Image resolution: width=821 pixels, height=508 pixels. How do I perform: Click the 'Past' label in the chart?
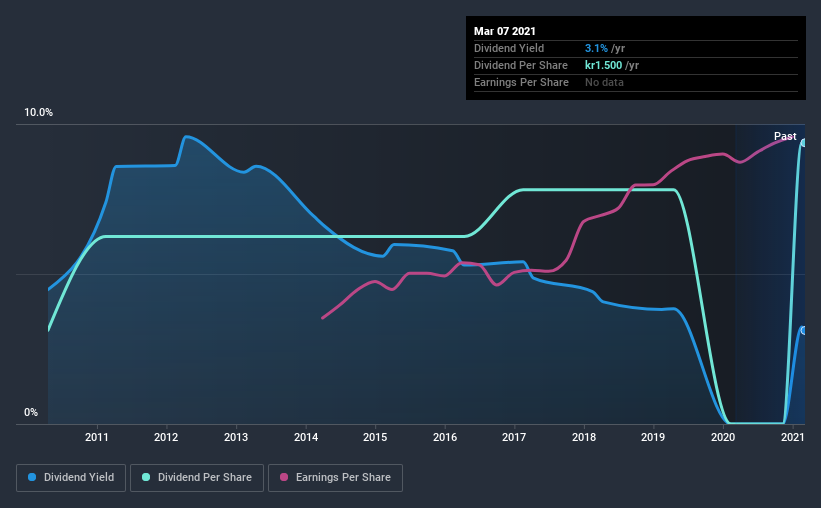[785, 136]
